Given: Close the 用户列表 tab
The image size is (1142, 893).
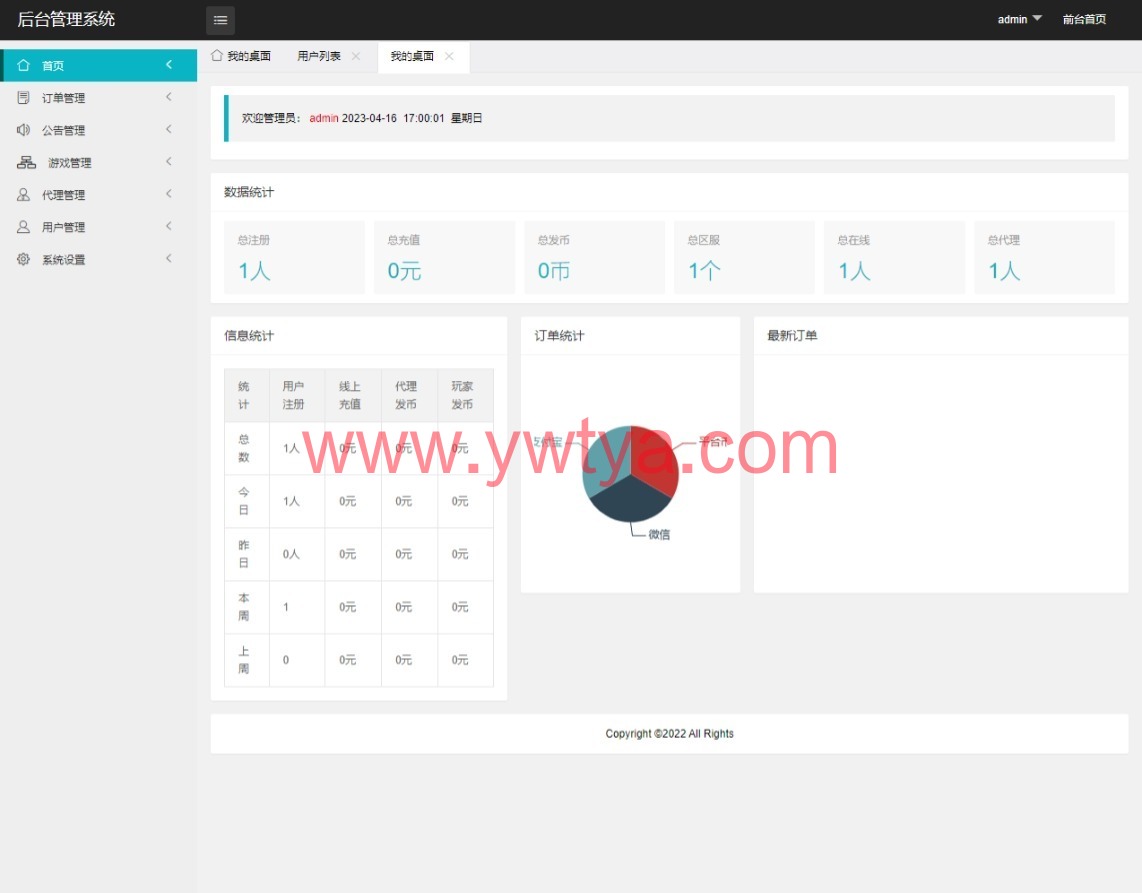Looking at the screenshot, I should (356, 56).
